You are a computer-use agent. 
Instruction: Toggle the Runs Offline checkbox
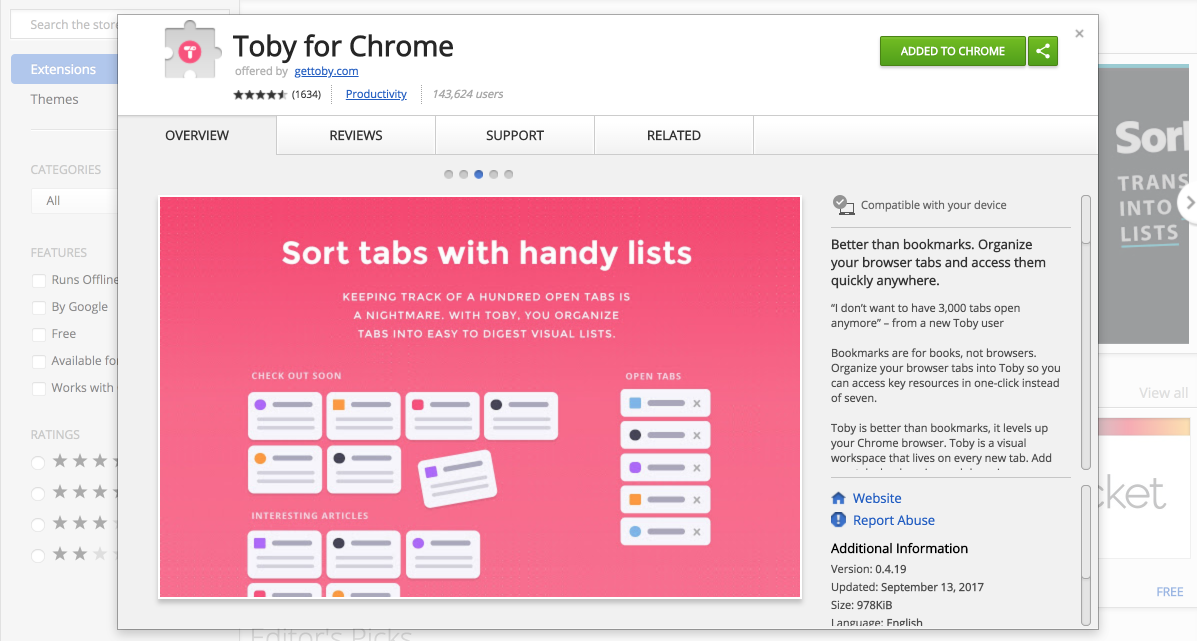39,281
